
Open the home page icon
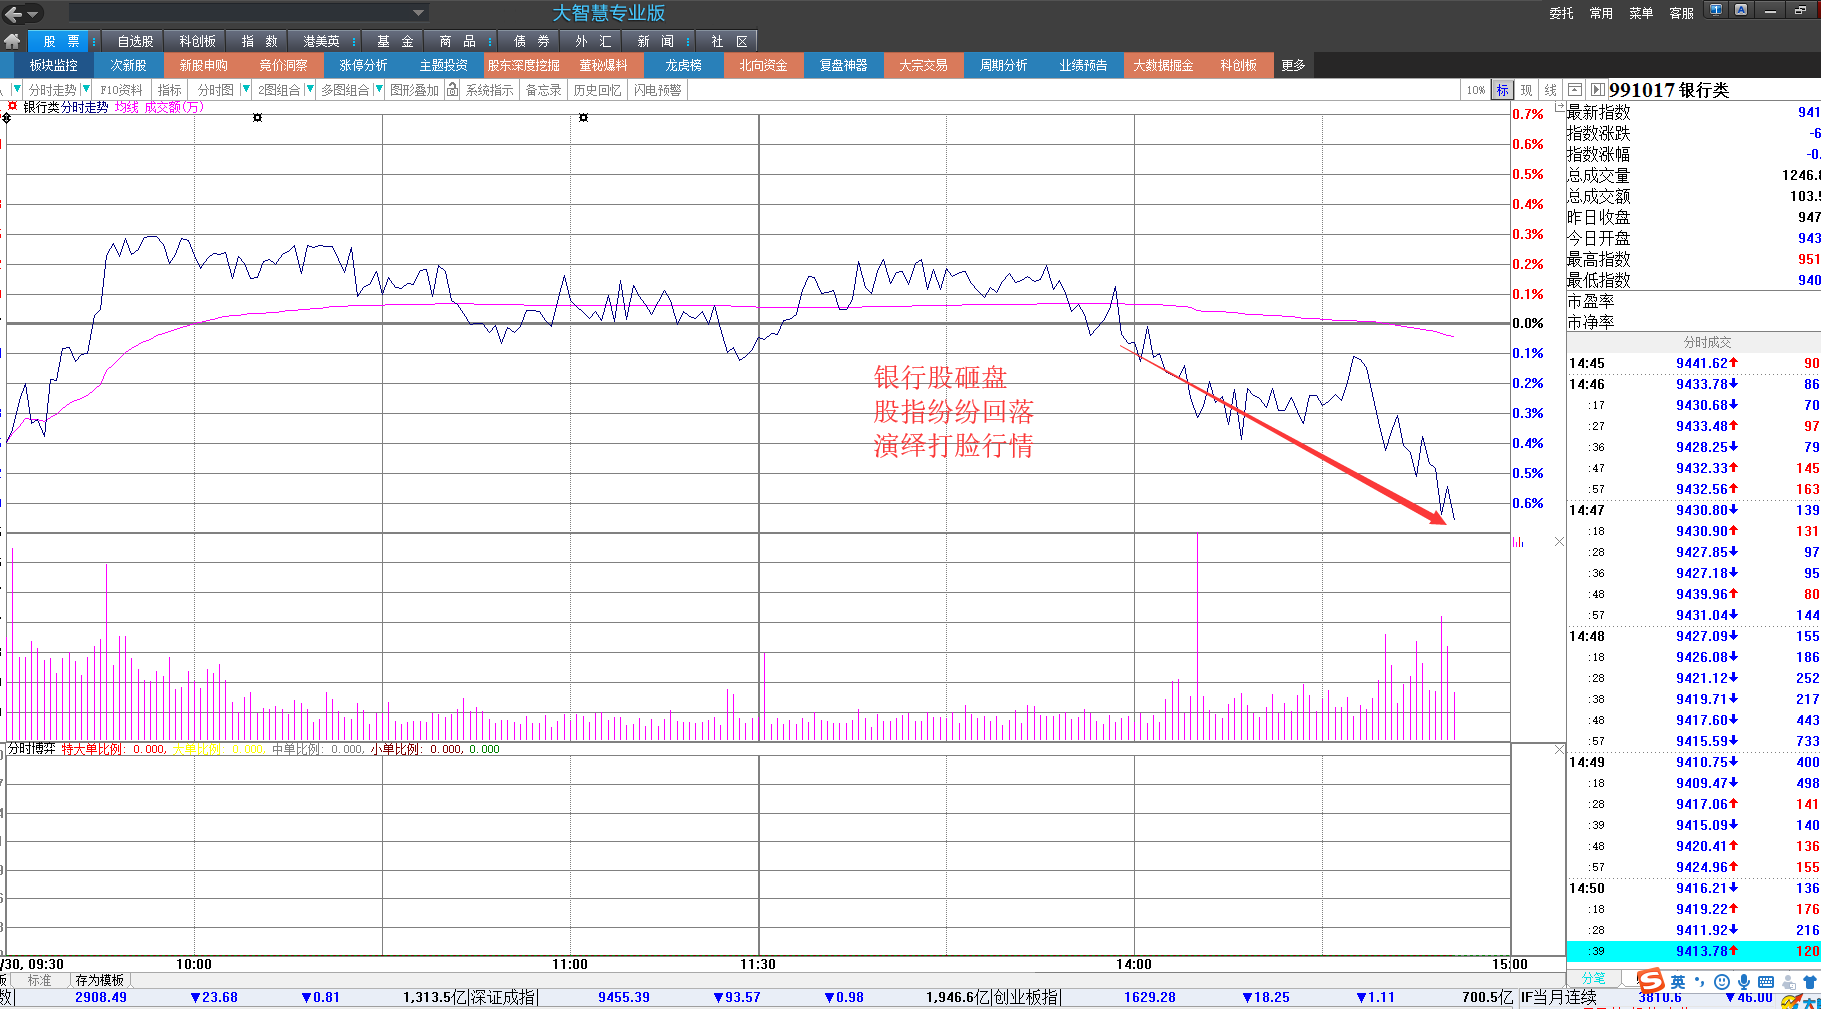click(13, 41)
